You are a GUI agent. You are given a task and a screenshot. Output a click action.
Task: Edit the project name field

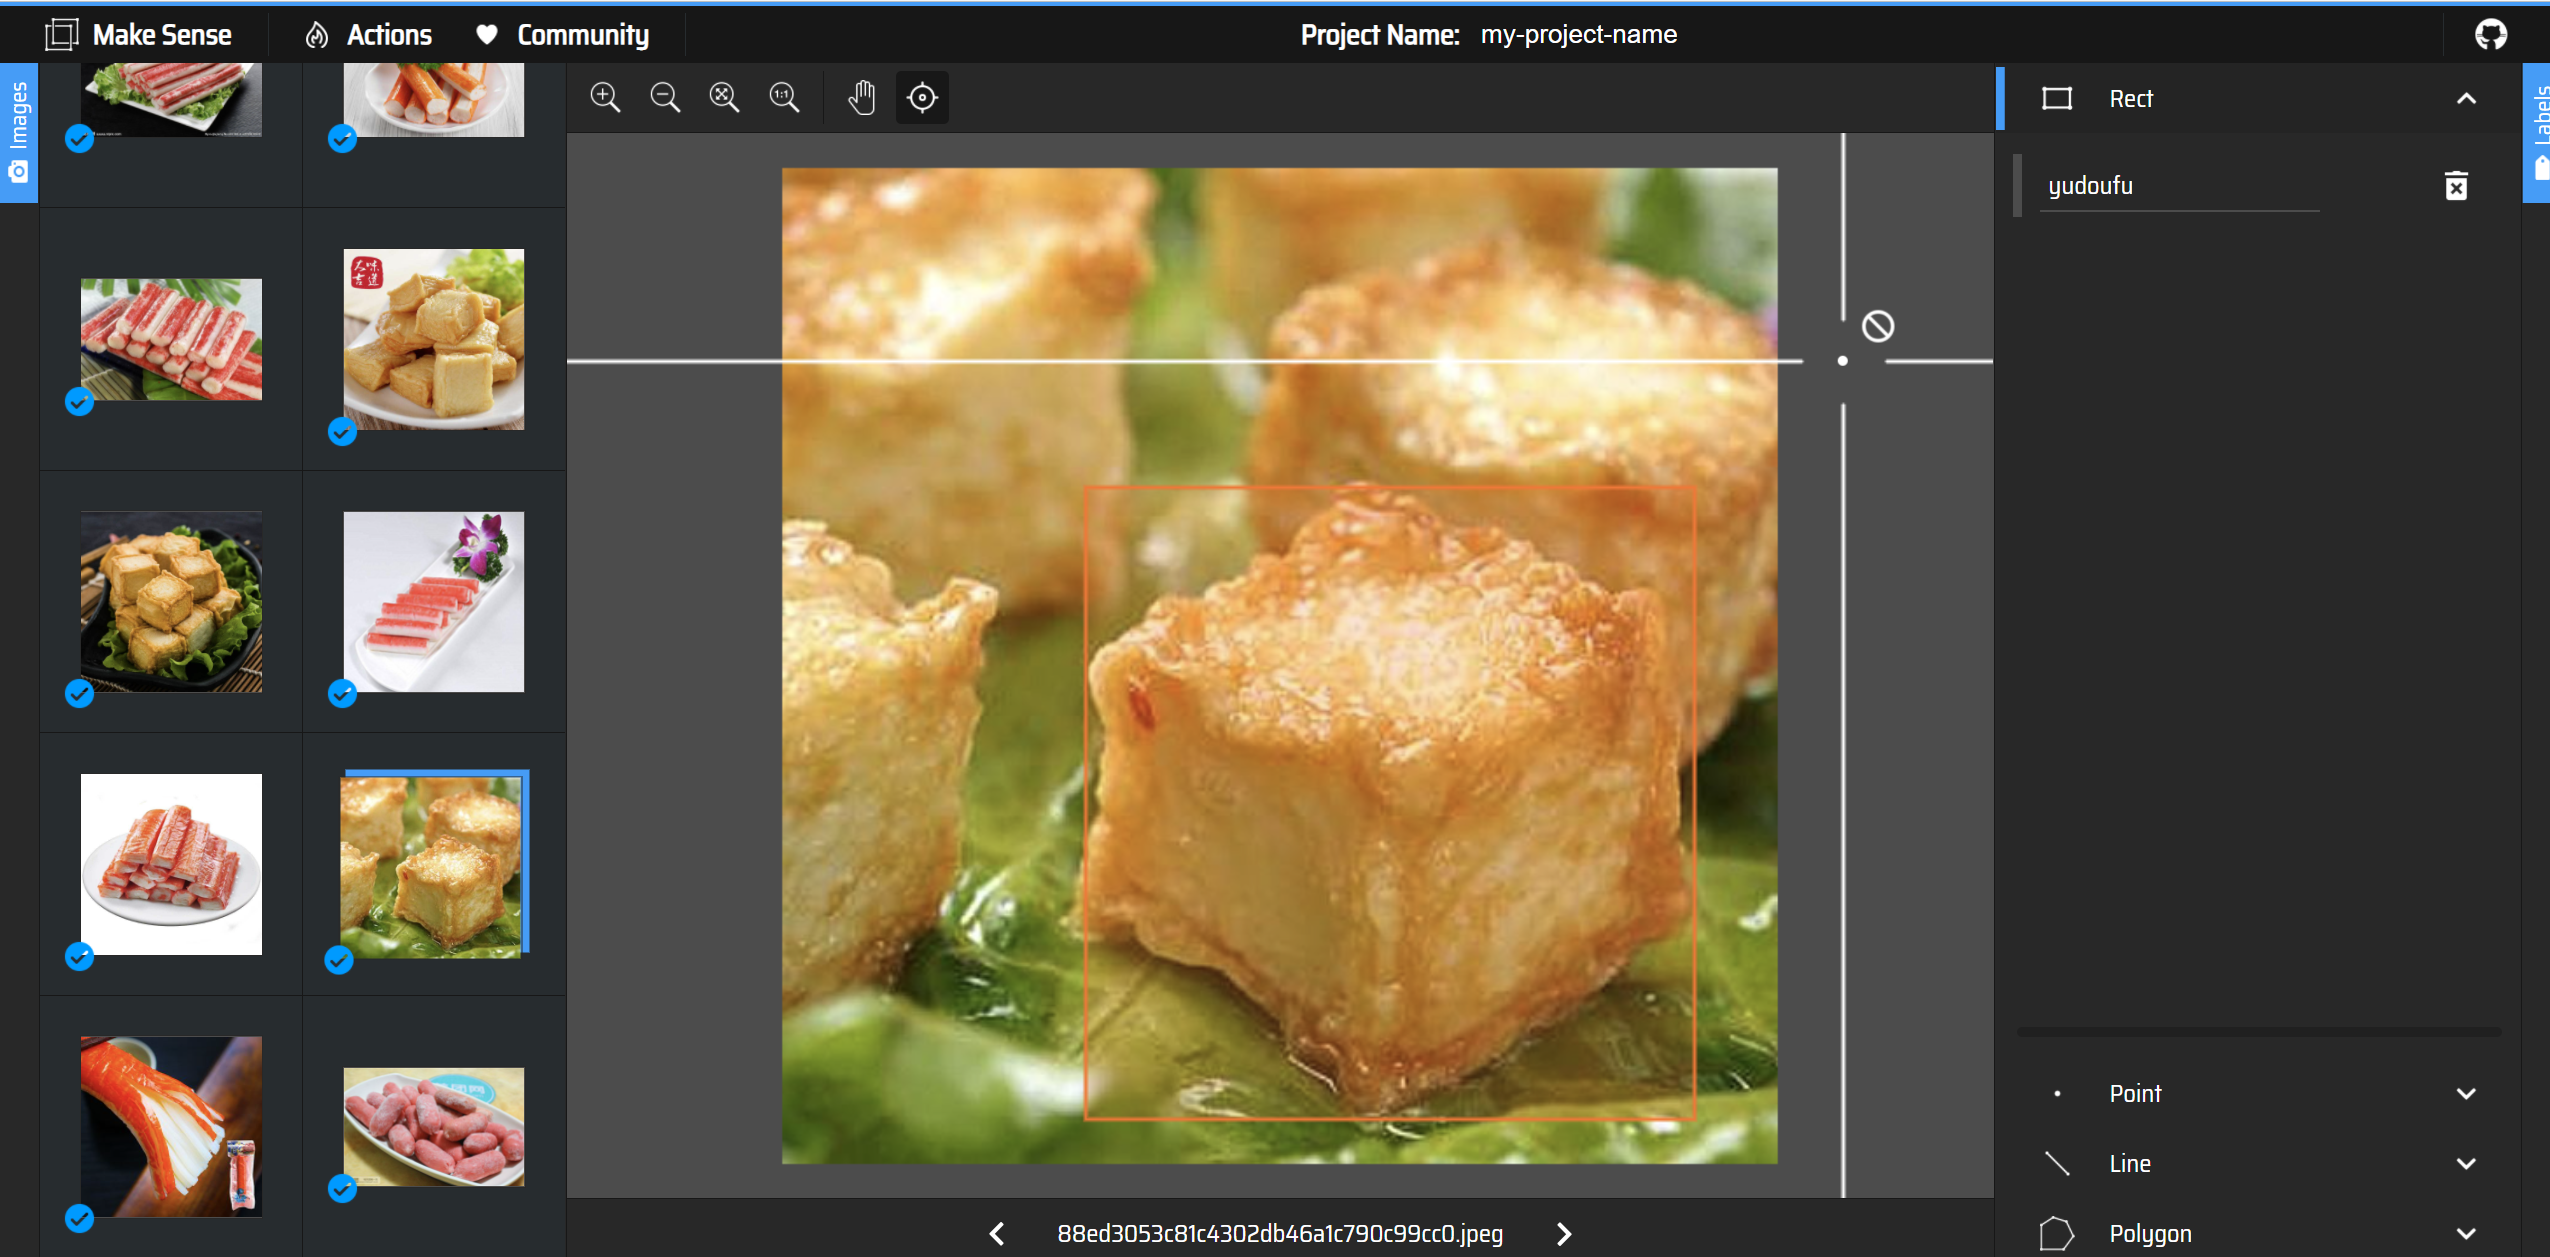point(1578,35)
